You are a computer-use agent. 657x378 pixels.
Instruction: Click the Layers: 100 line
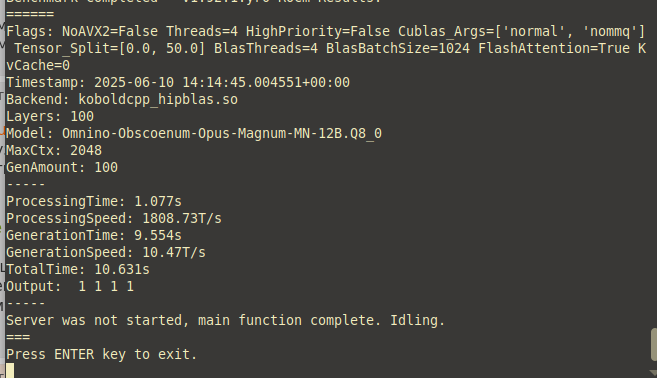[x=50, y=117]
